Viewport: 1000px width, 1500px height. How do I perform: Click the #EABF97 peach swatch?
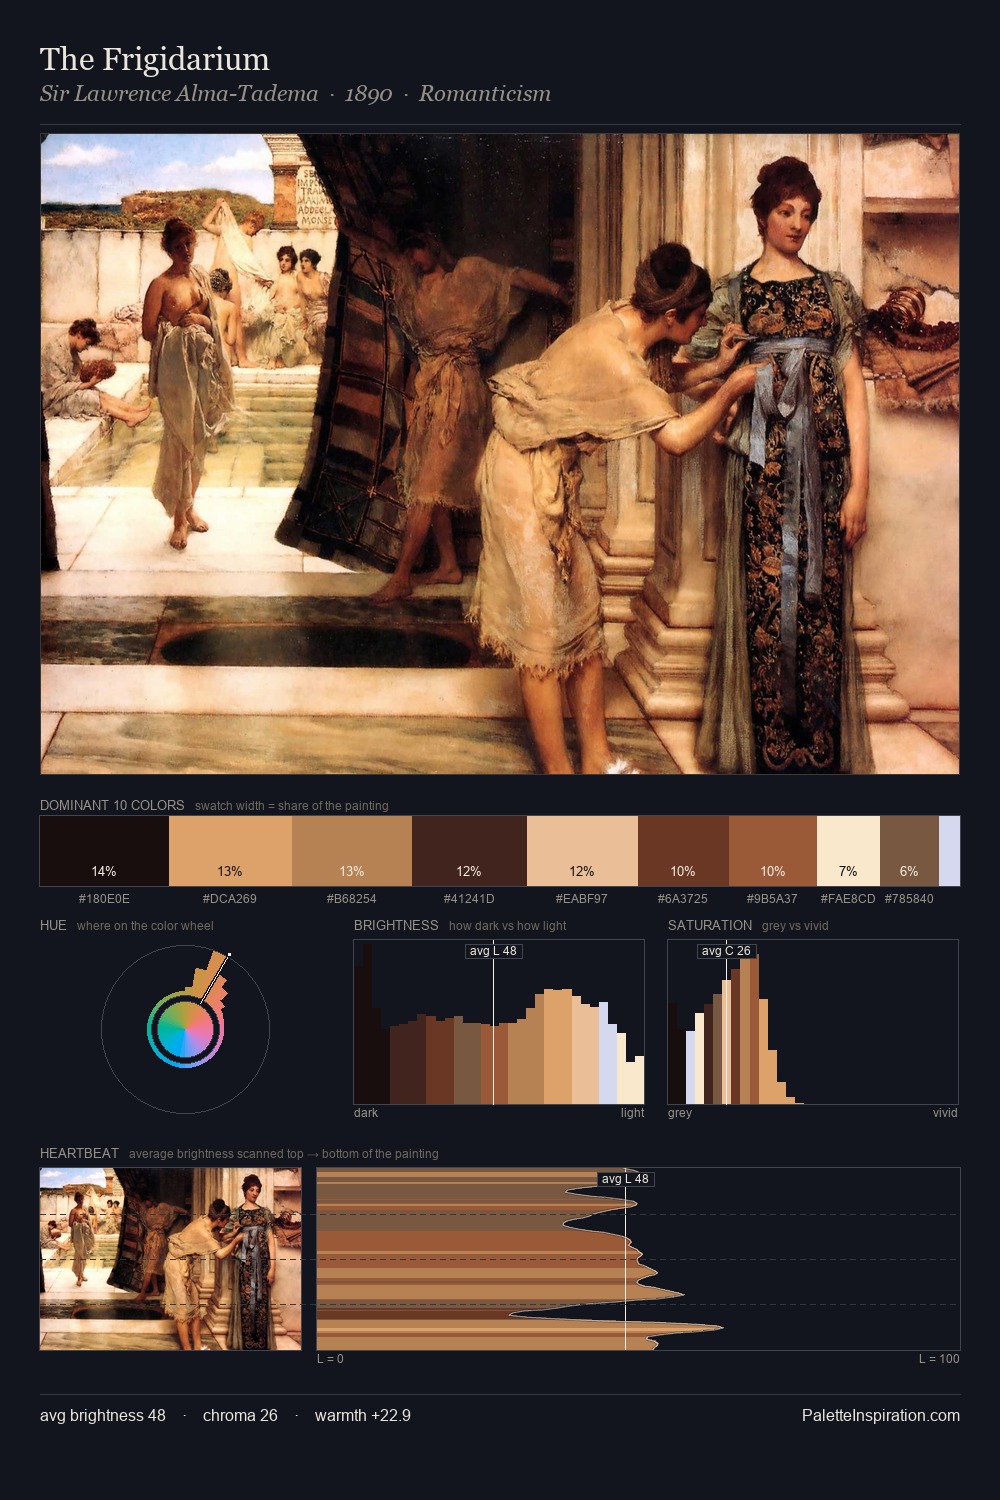[582, 851]
